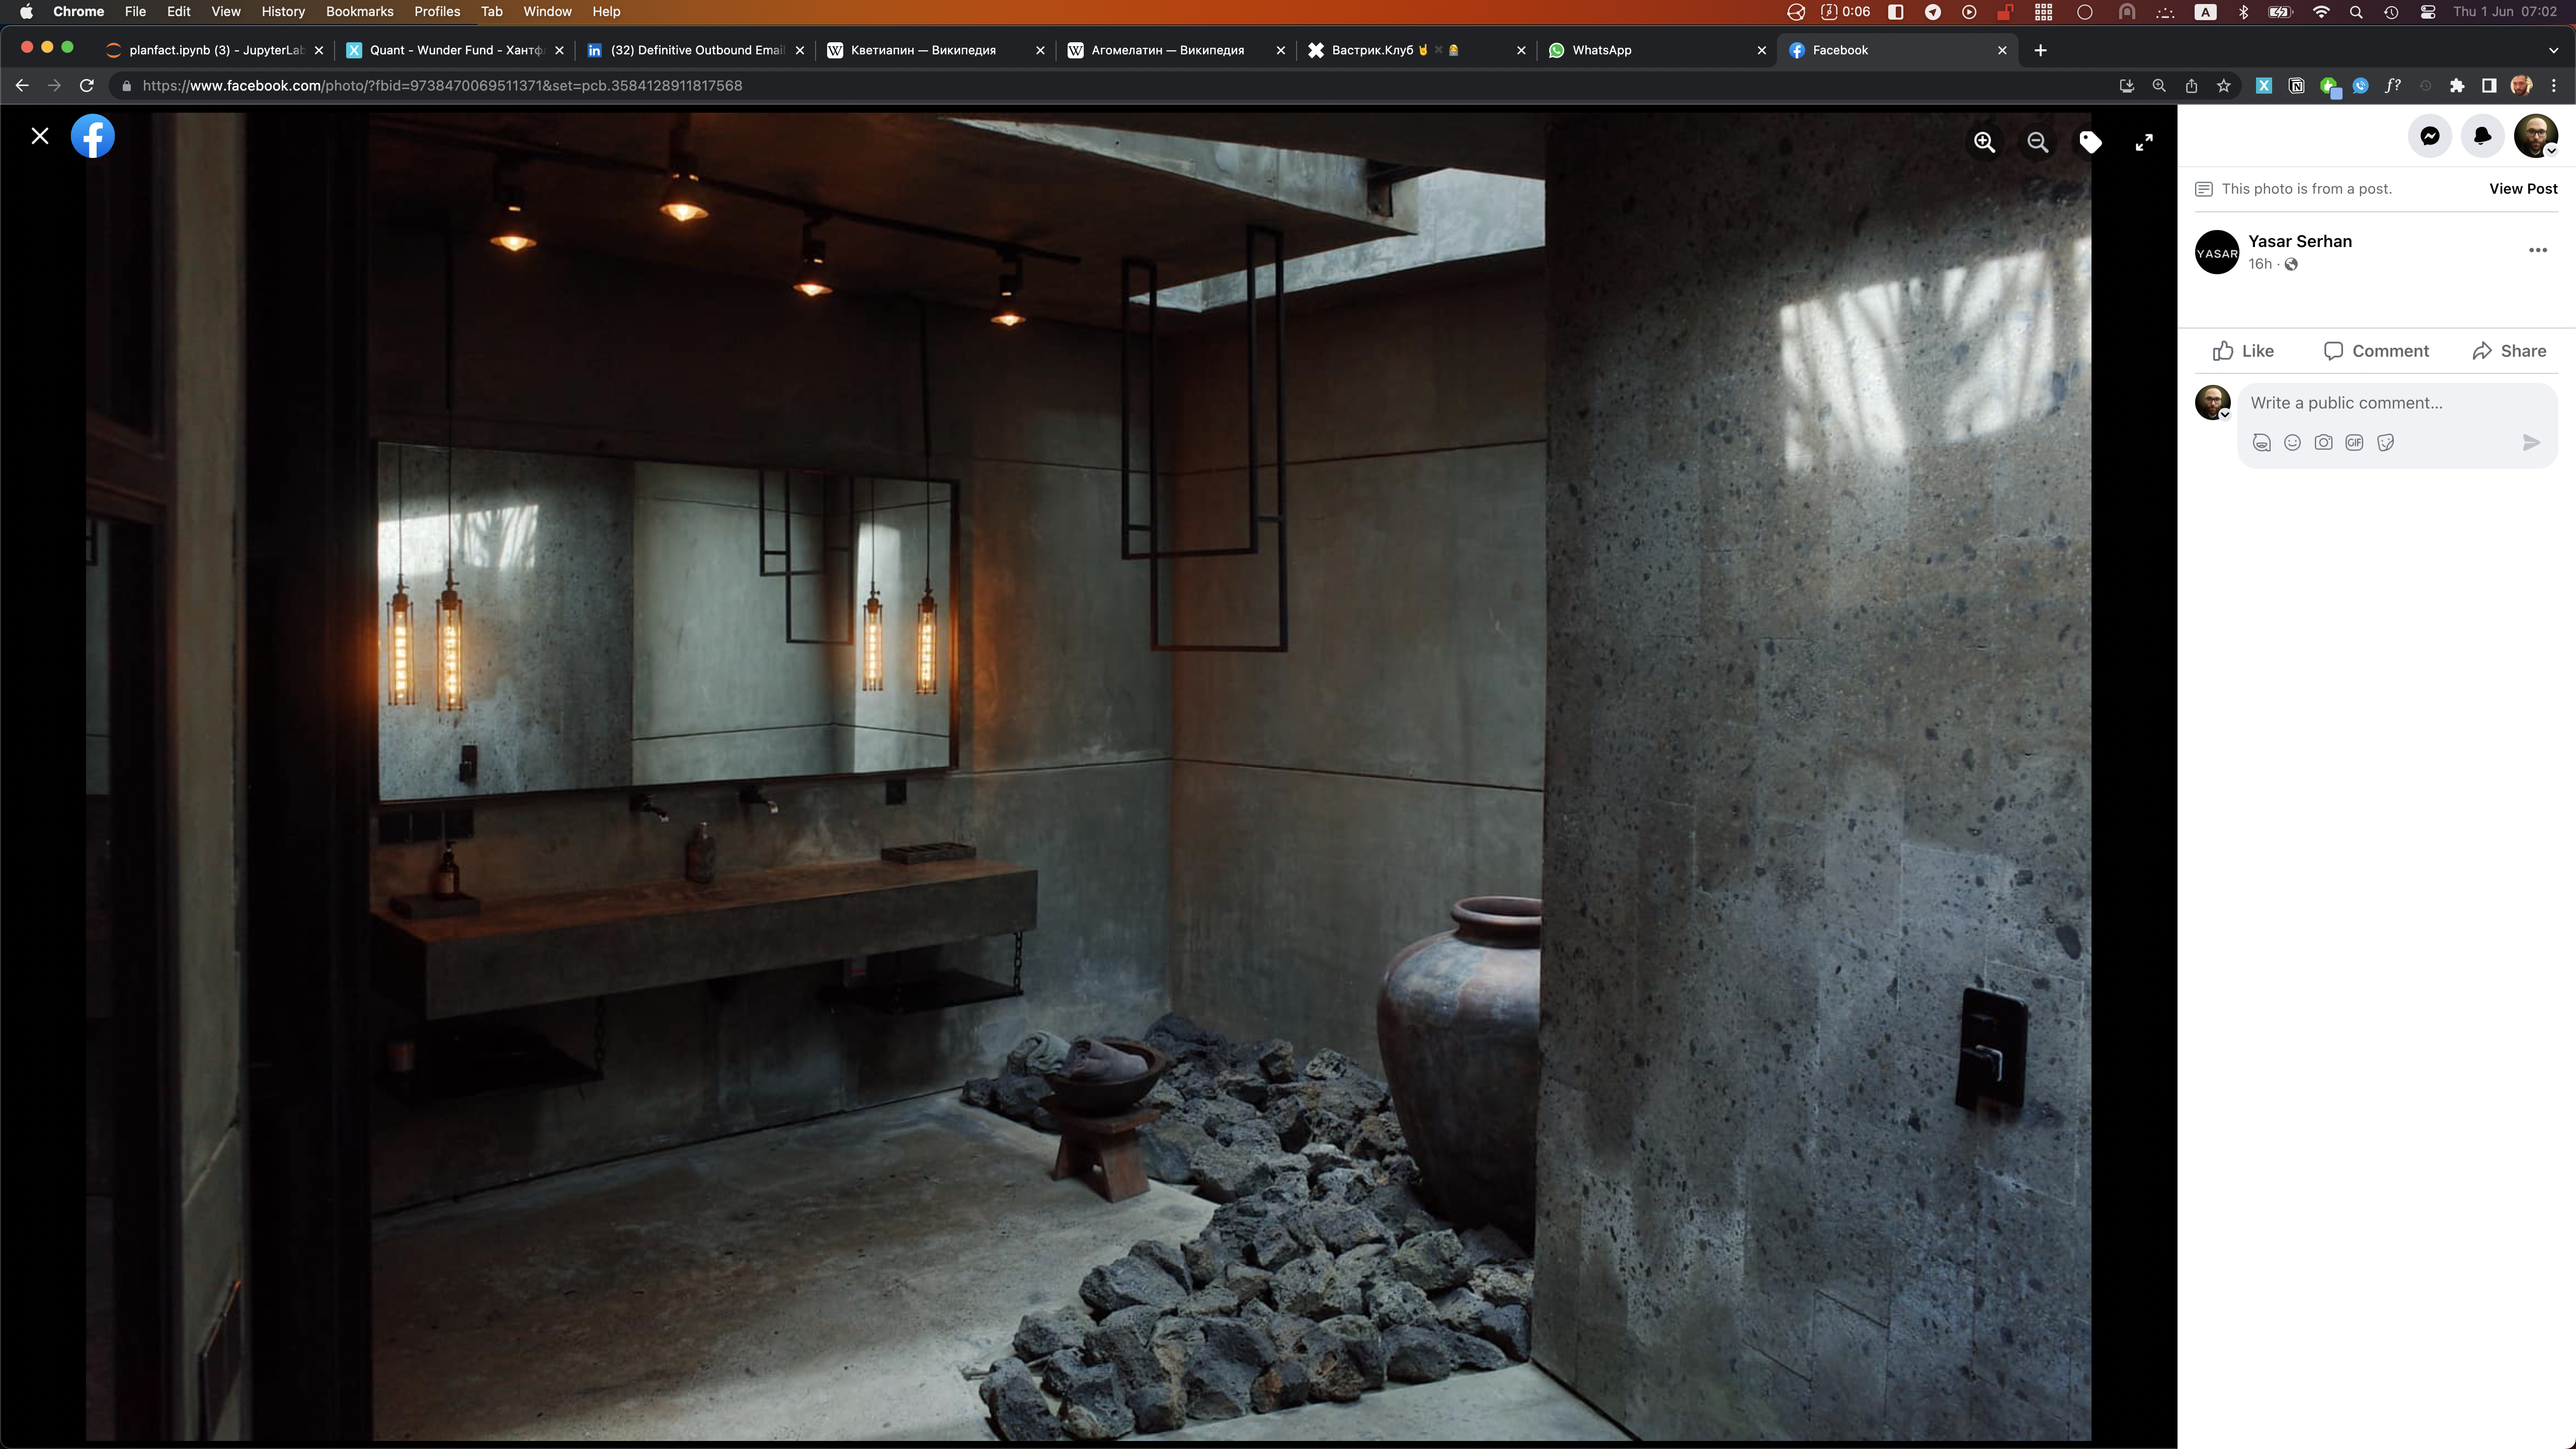Viewport: 2576px width, 1449px height.
Task: Enter fullscreen photo view
Action: click(x=2143, y=142)
